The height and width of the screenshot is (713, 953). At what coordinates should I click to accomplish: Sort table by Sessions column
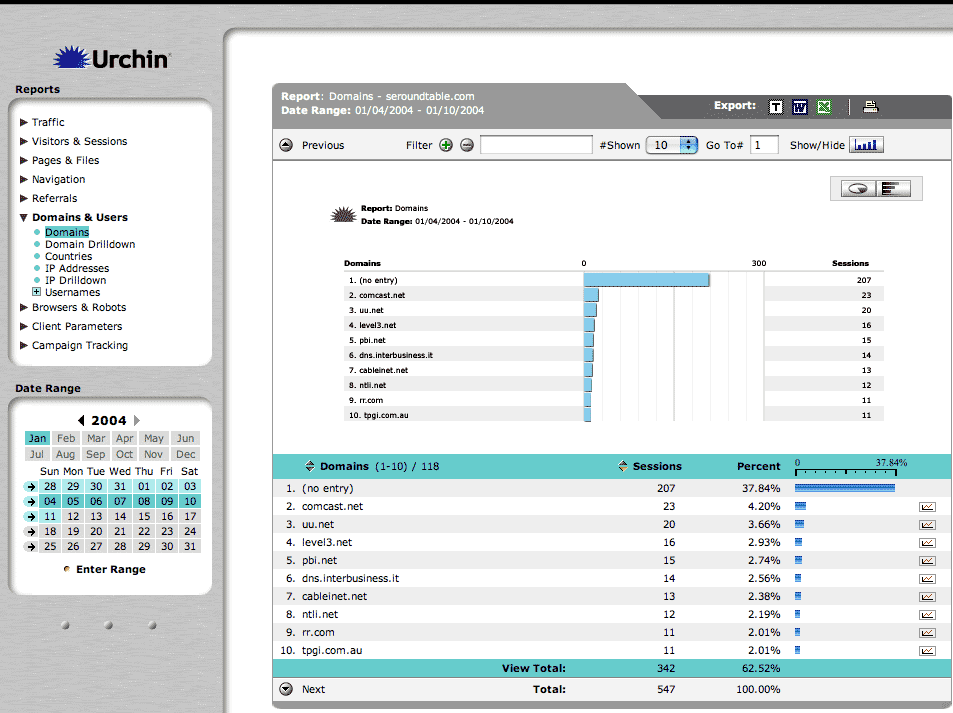[x=623, y=466]
